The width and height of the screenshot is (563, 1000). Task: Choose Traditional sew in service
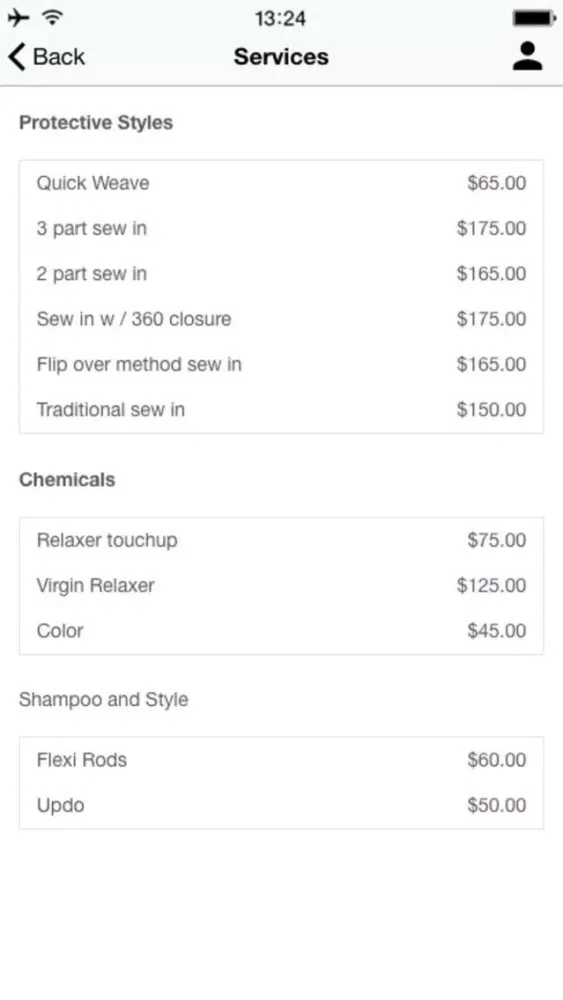[281, 409]
